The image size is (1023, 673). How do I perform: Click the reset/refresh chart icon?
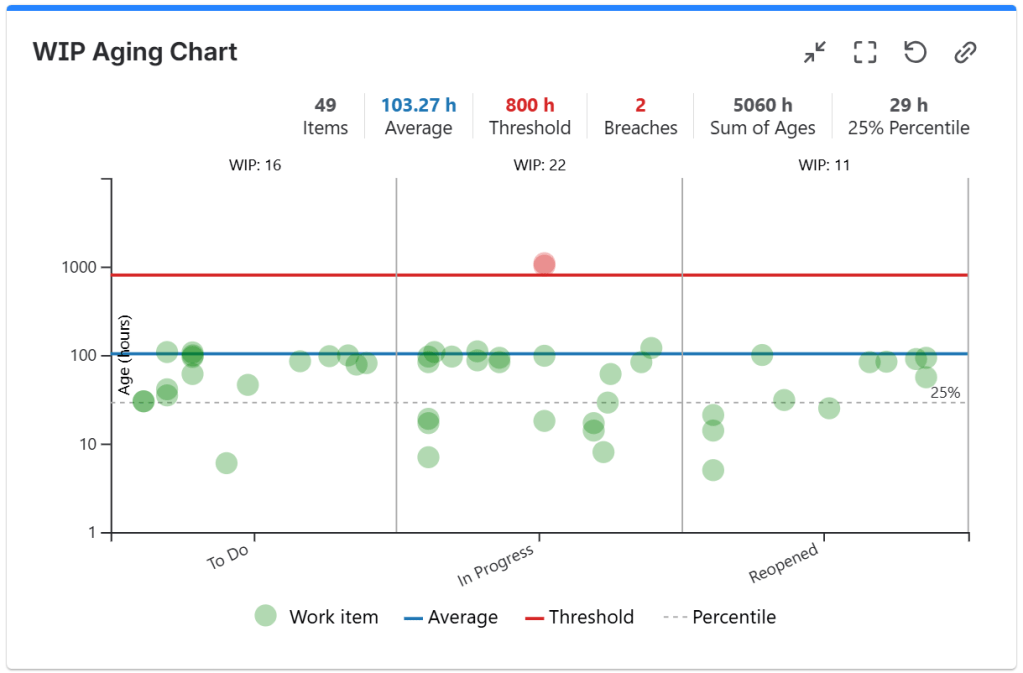coord(915,53)
